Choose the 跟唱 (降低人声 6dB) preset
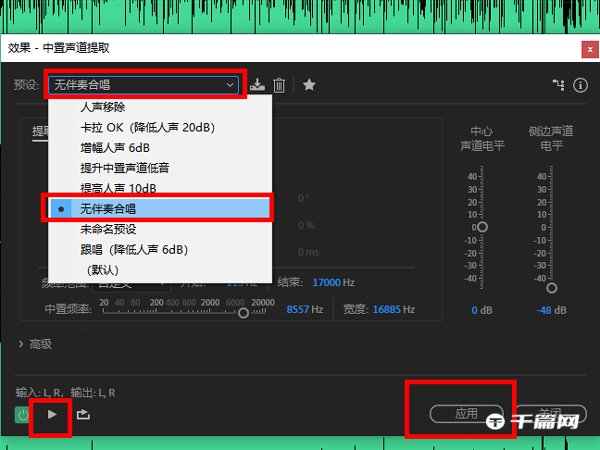This screenshot has height=450, width=600. pyautogui.click(x=160, y=249)
